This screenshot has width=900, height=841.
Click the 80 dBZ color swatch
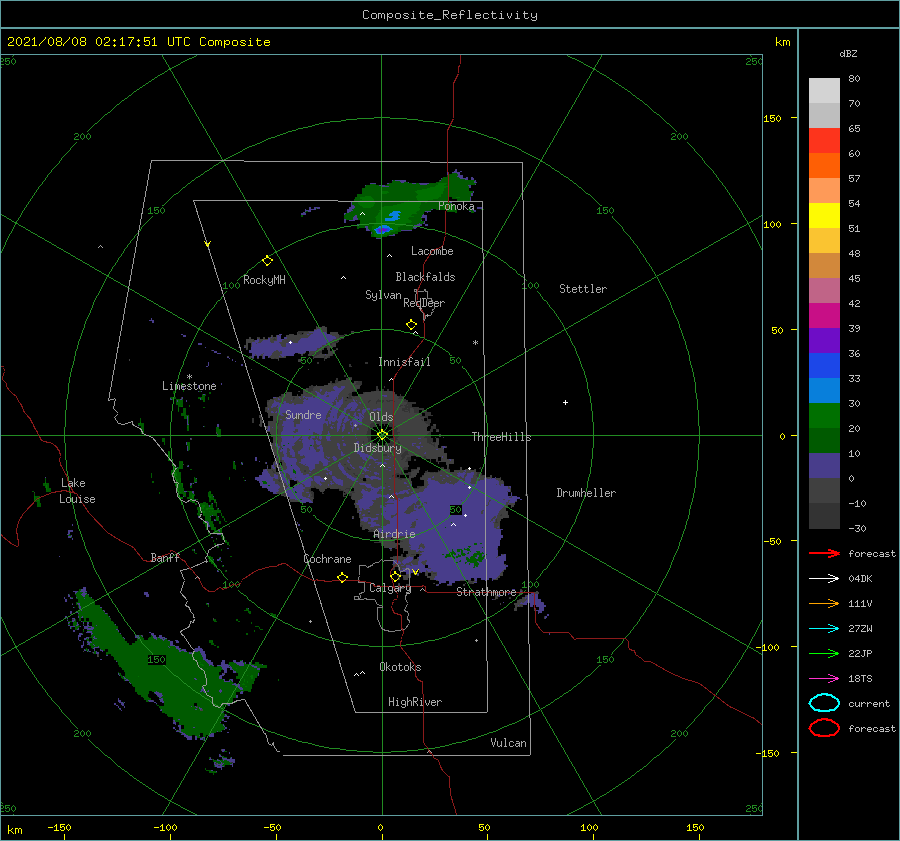click(824, 90)
